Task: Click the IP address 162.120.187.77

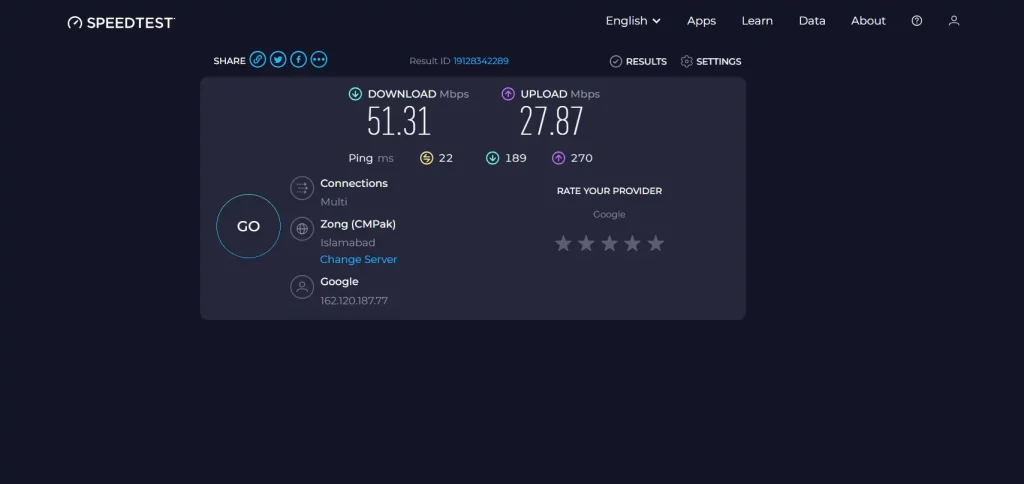Action: (354, 300)
